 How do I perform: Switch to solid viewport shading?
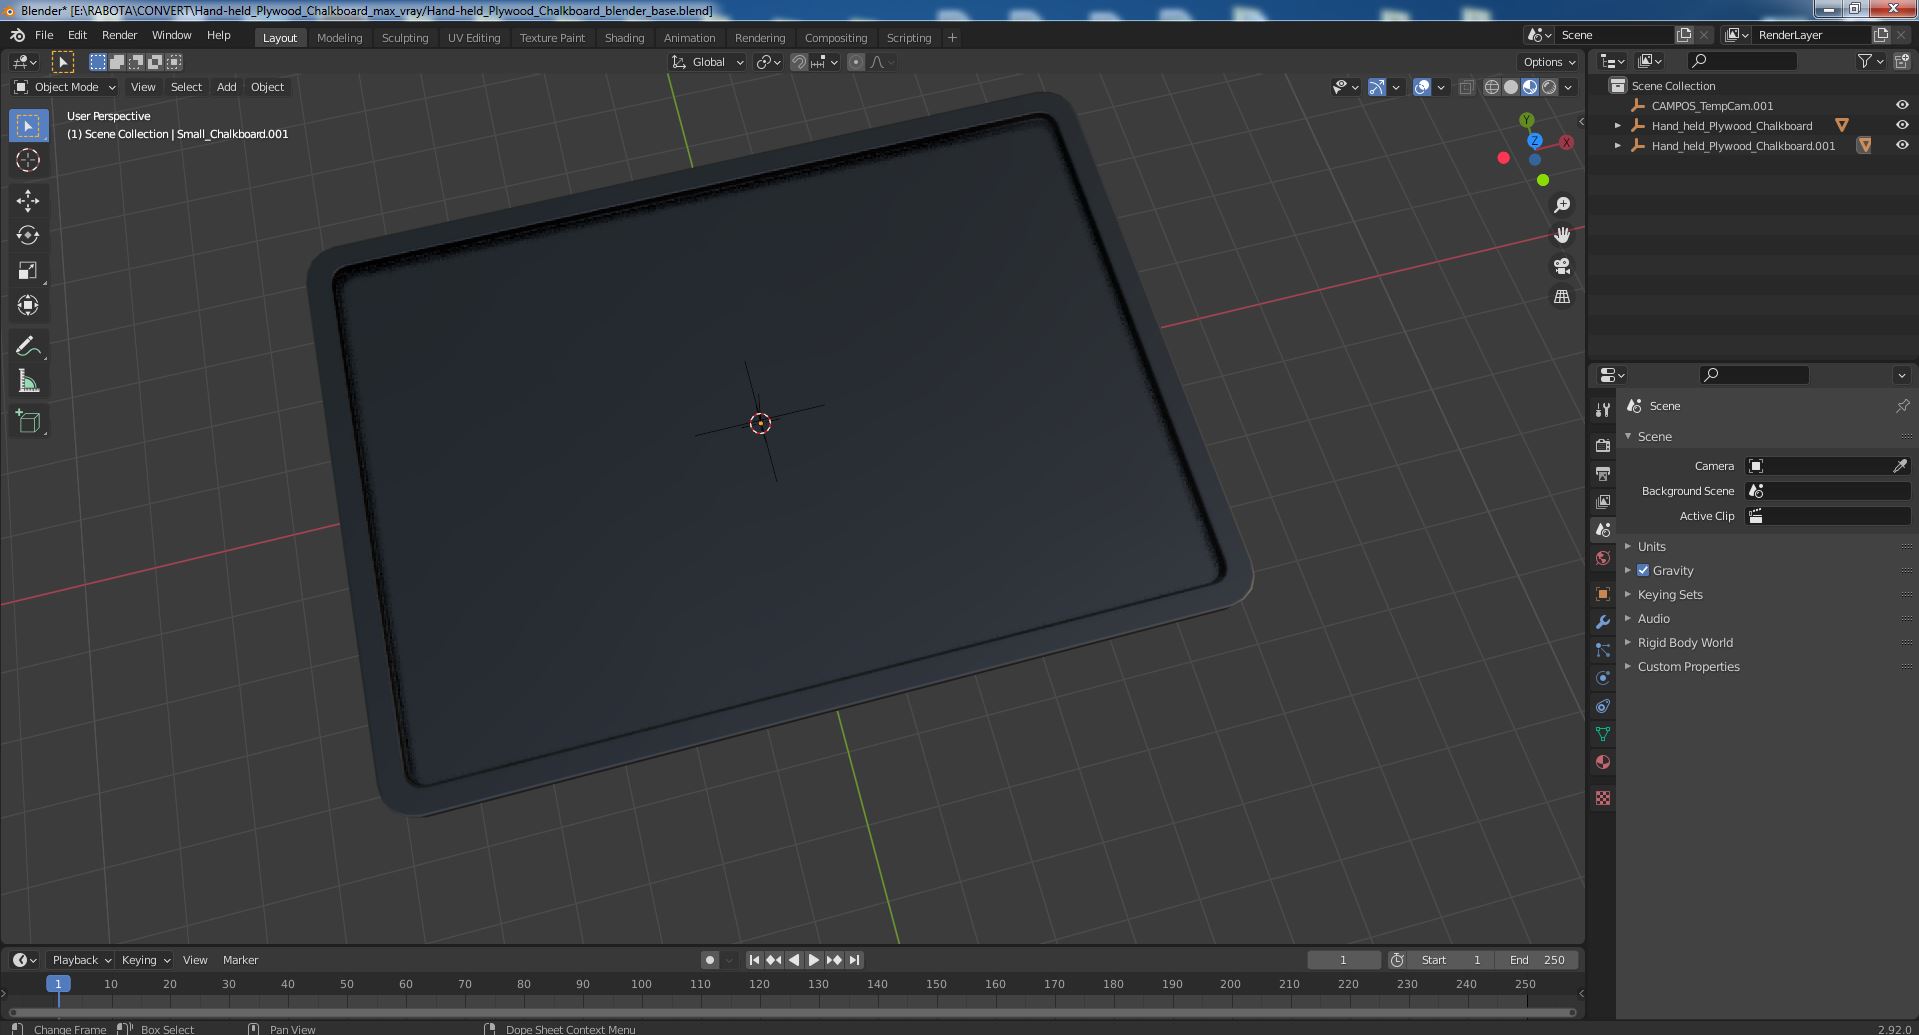coord(1511,87)
